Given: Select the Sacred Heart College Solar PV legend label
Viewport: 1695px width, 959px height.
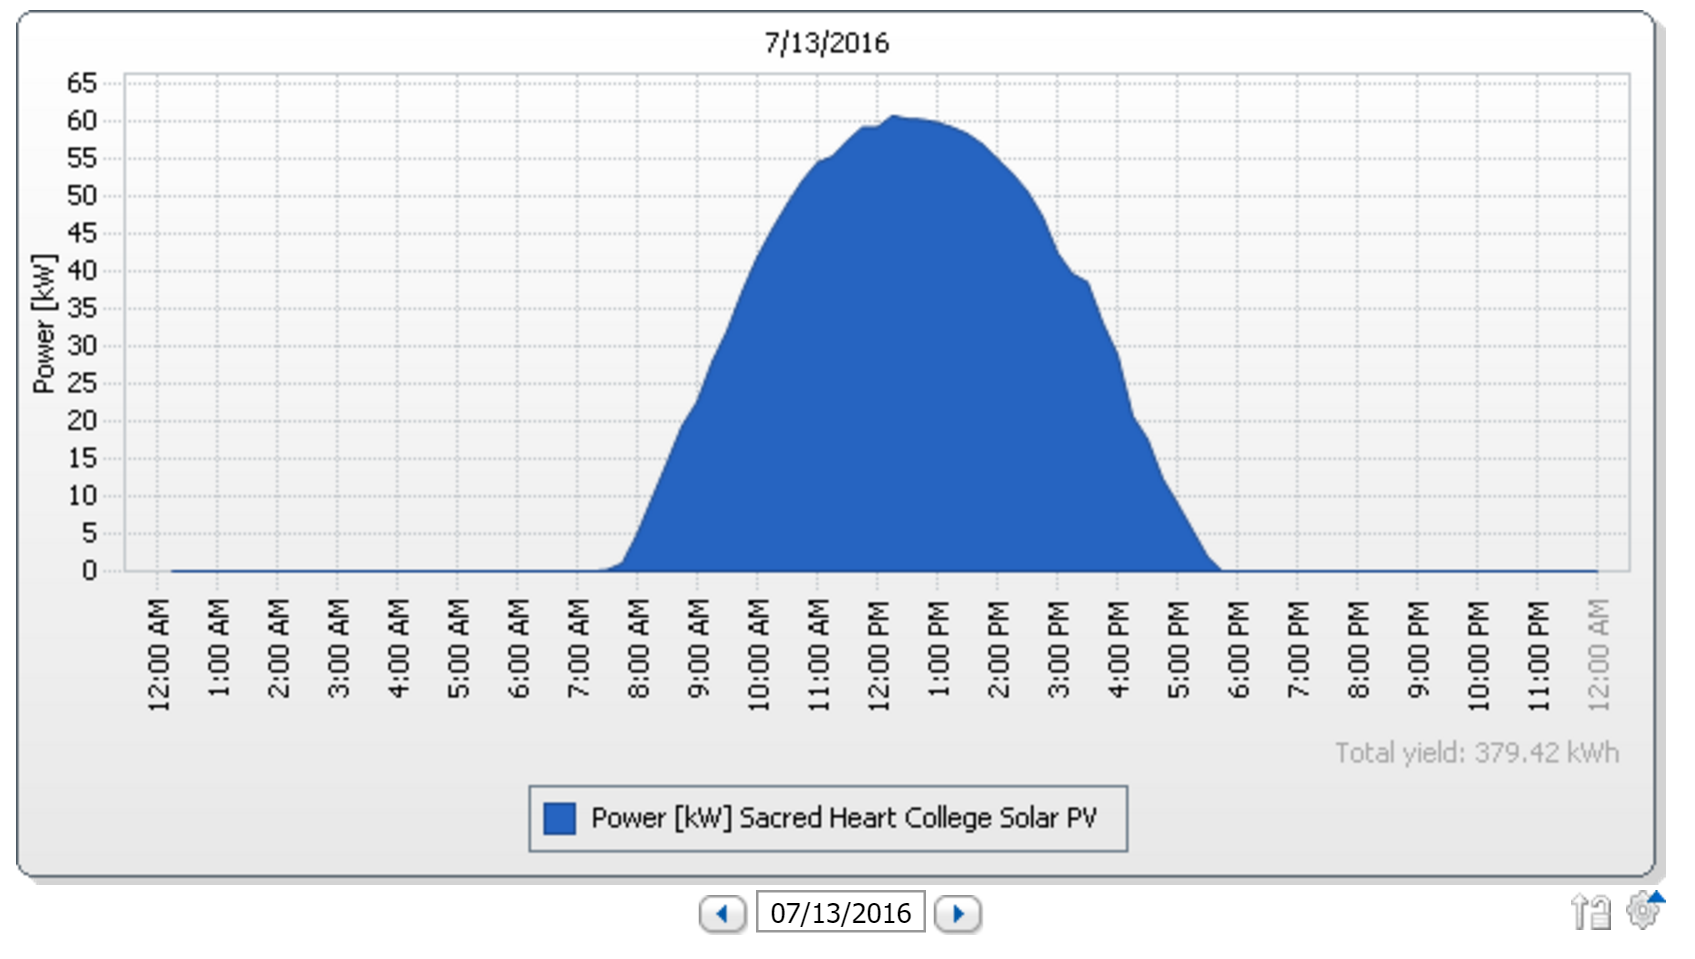Looking at the screenshot, I should click(x=844, y=818).
